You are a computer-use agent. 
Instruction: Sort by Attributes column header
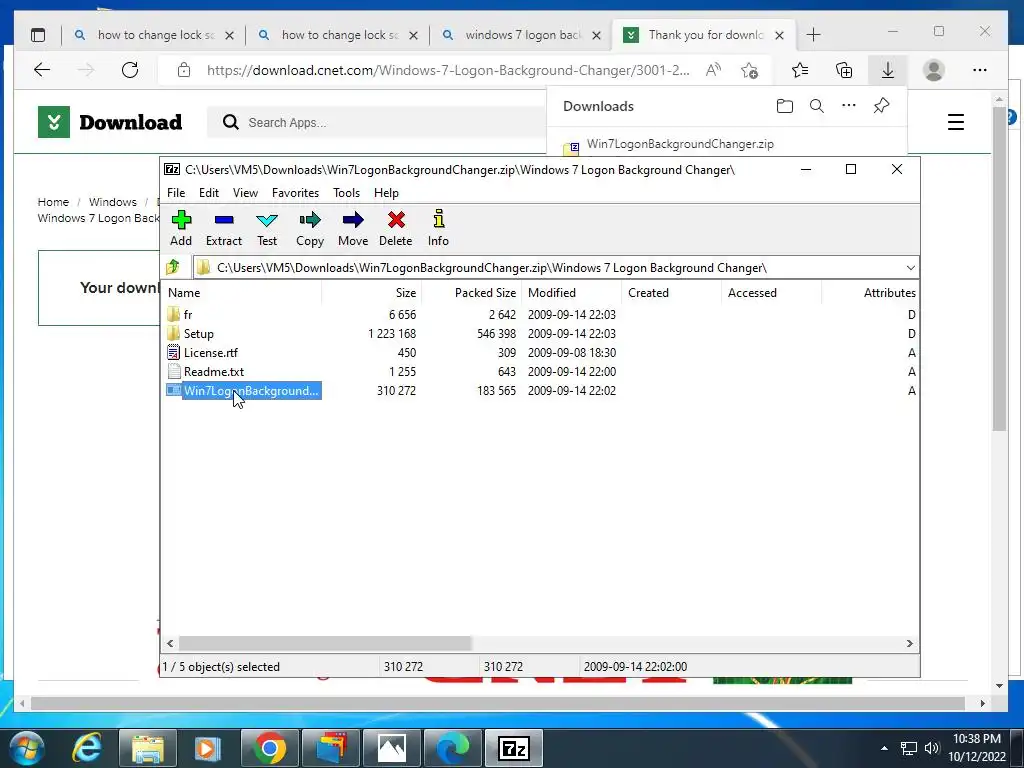click(870, 293)
